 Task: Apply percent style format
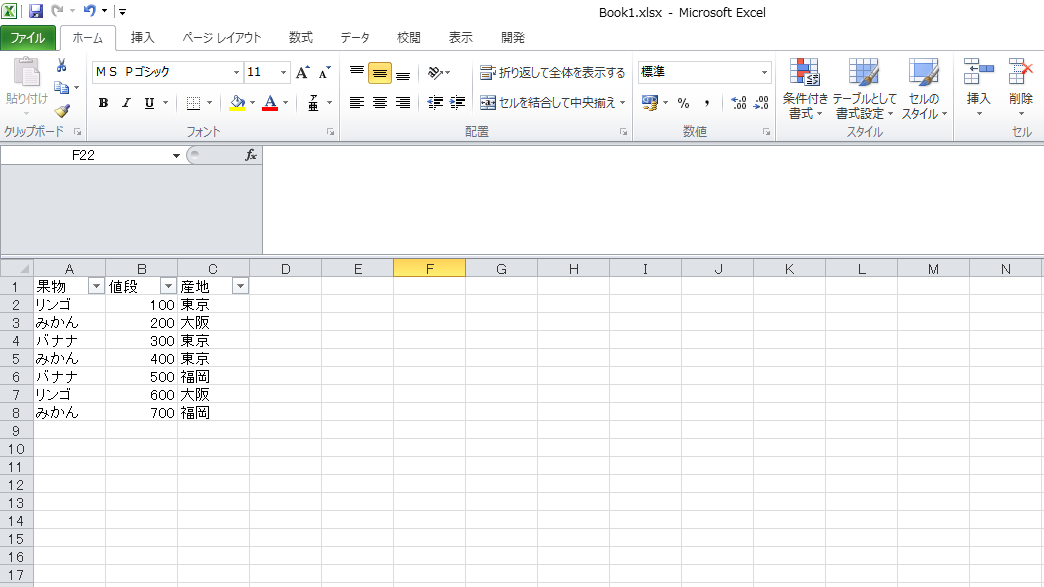coord(683,102)
